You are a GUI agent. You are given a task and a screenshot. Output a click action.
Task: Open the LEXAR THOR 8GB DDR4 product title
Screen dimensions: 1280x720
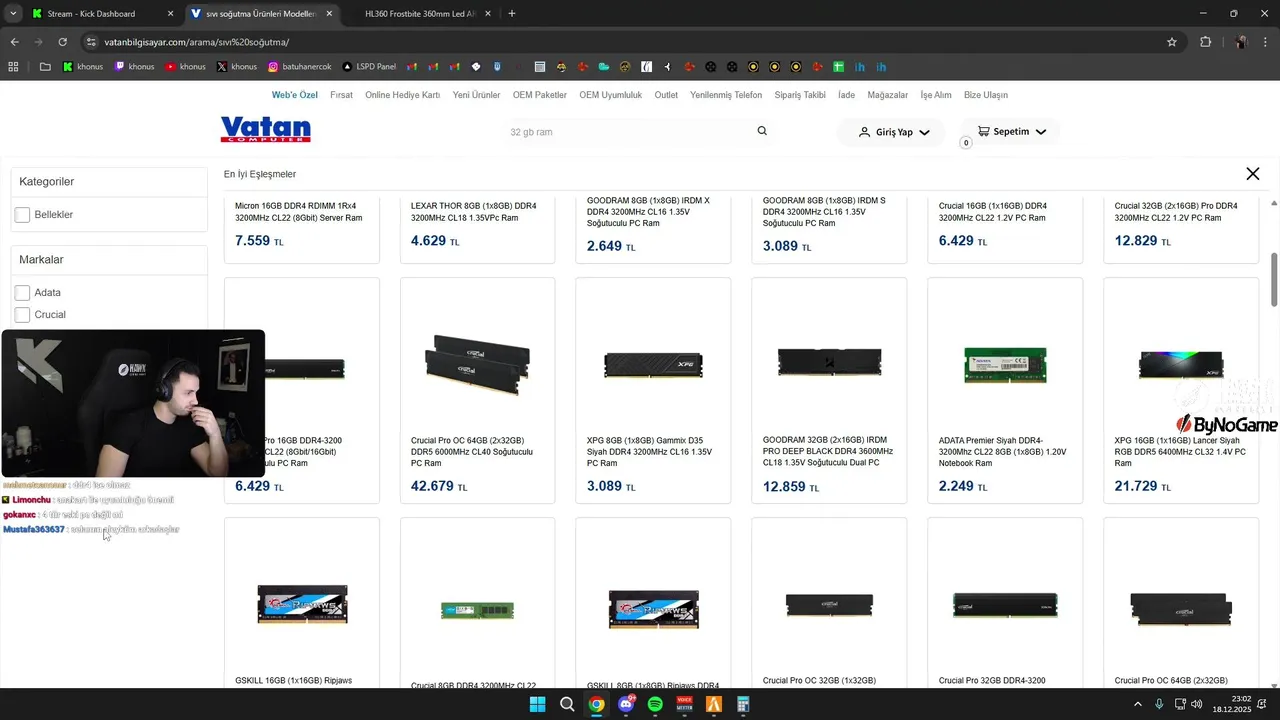474,211
